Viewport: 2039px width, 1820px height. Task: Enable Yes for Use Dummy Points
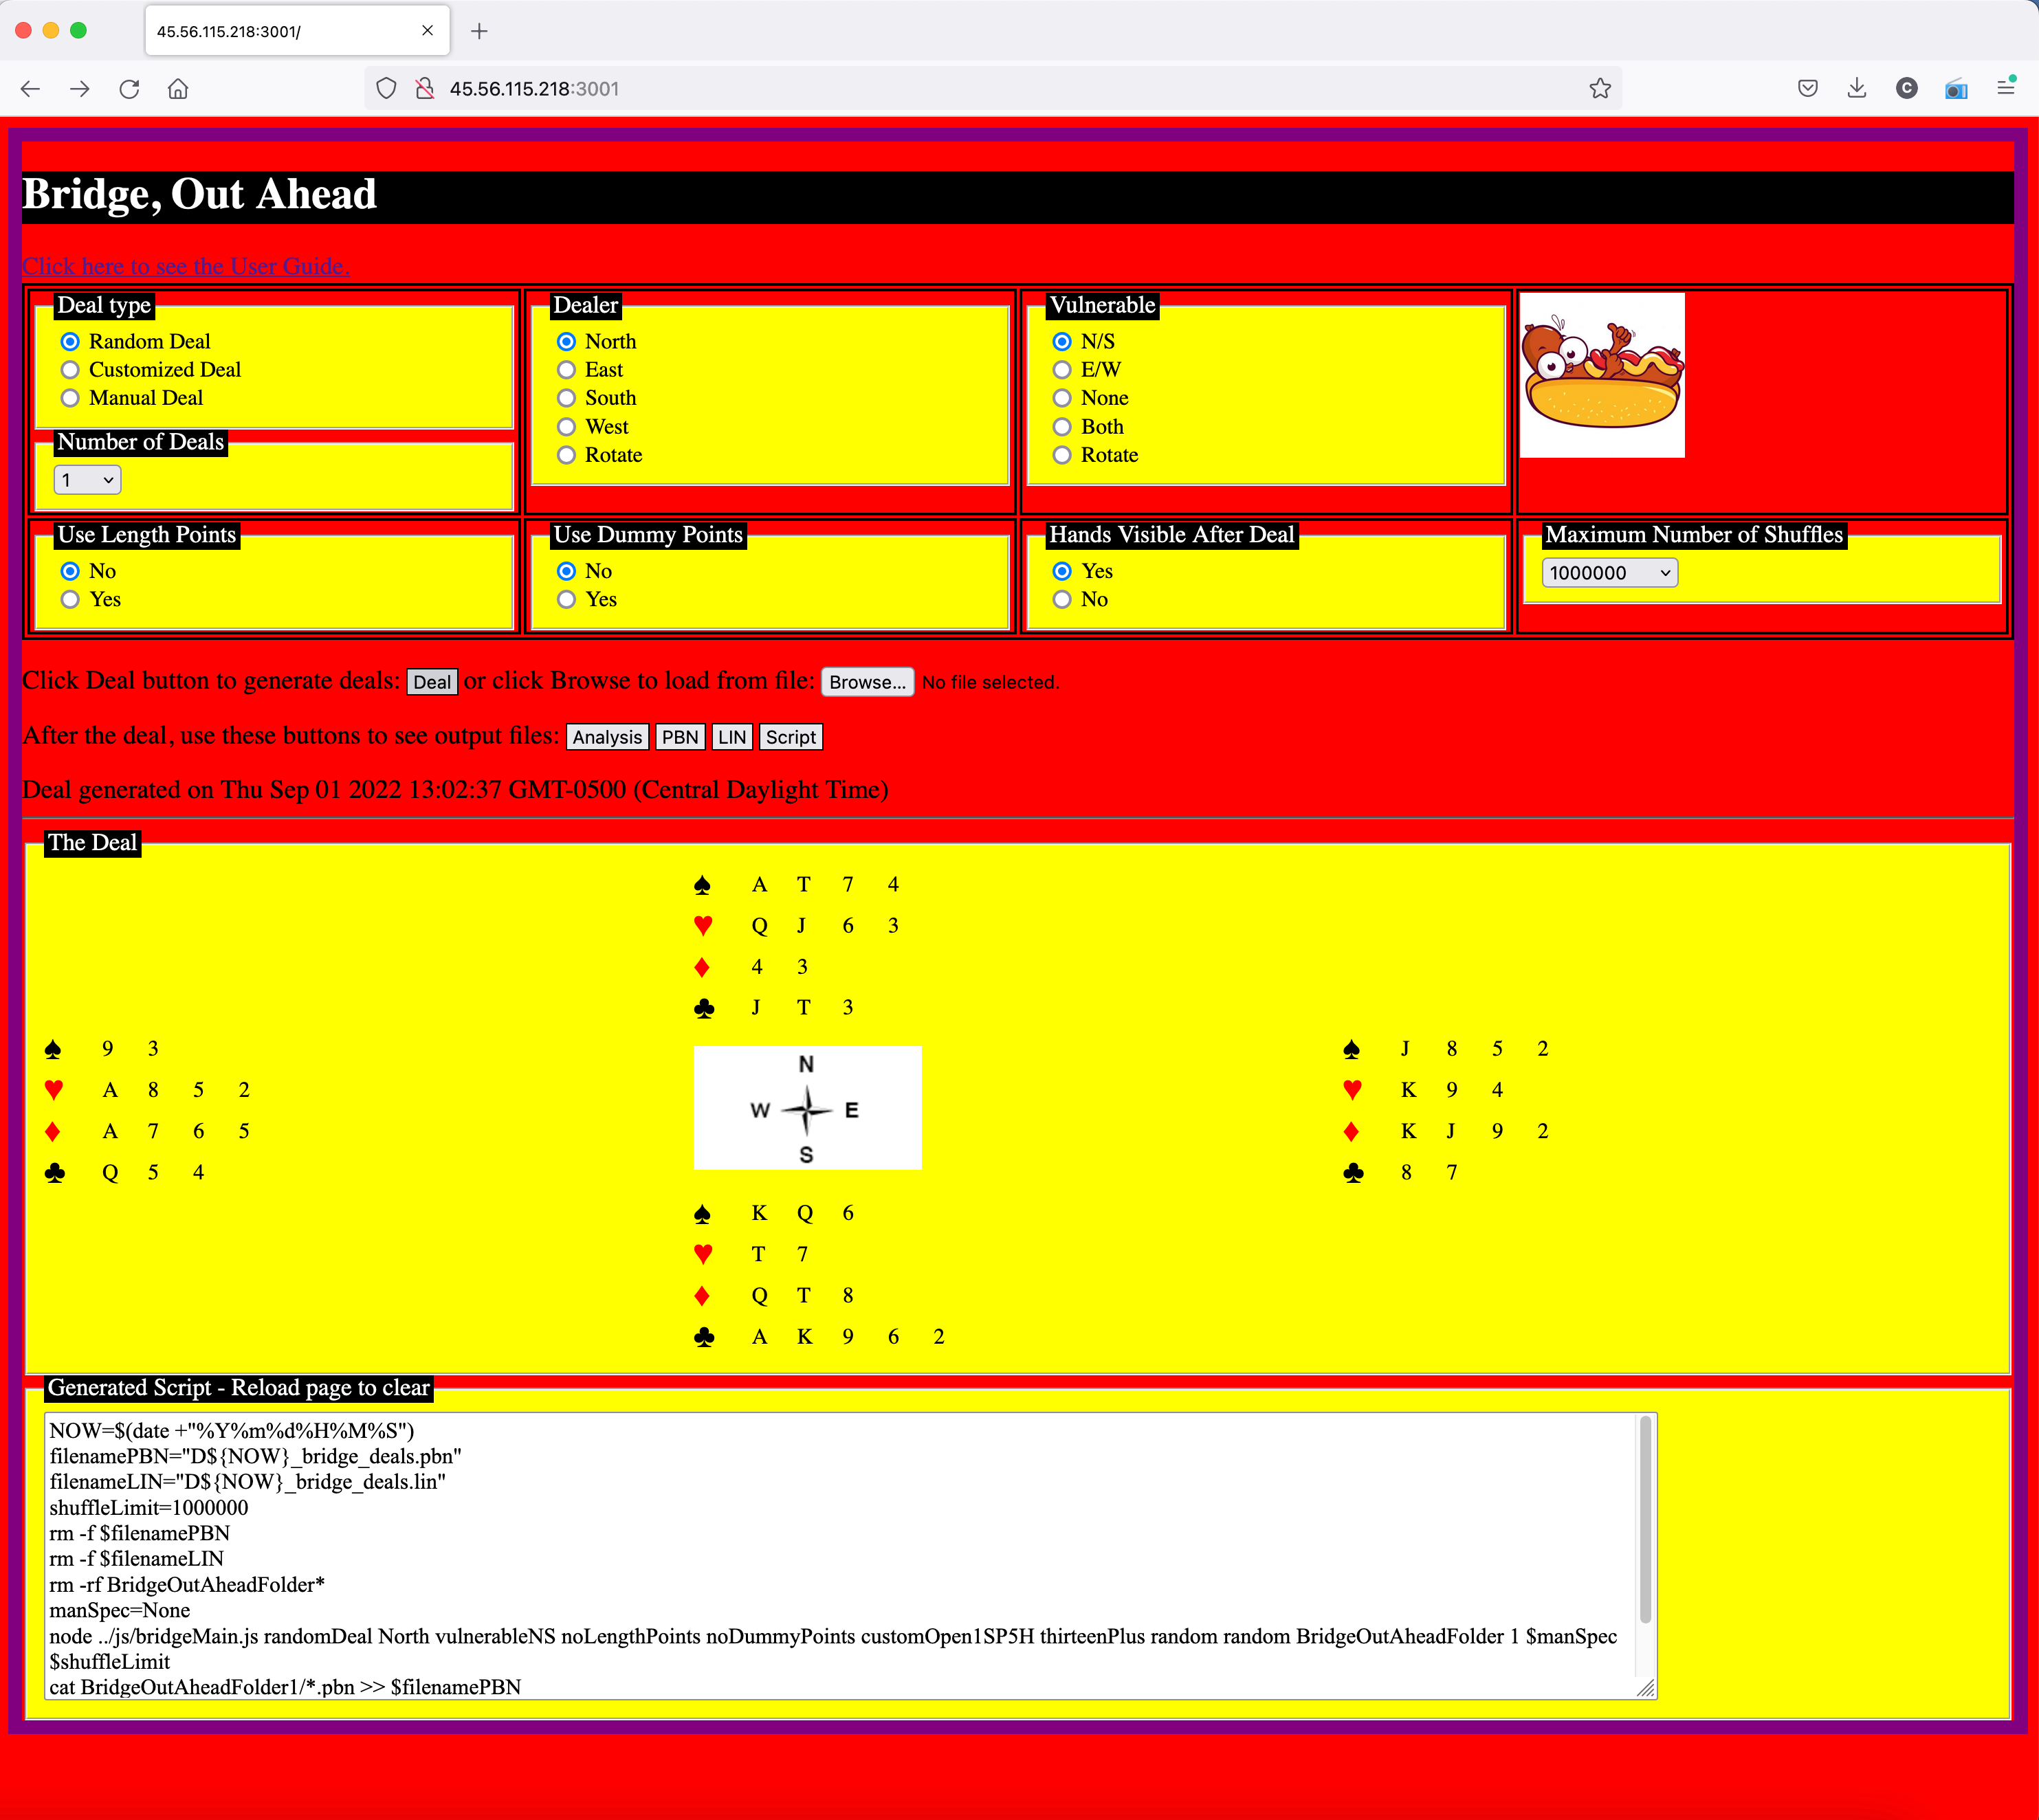click(x=566, y=599)
